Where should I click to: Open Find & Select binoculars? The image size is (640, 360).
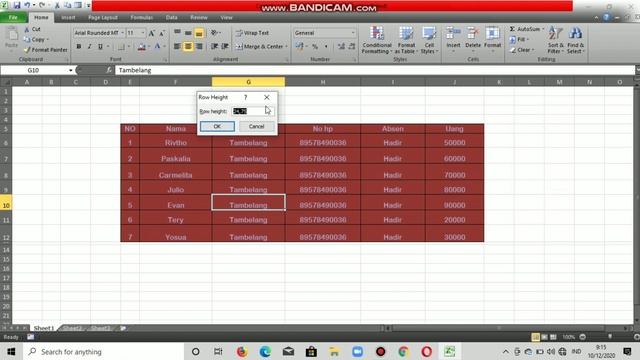(x=576, y=40)
